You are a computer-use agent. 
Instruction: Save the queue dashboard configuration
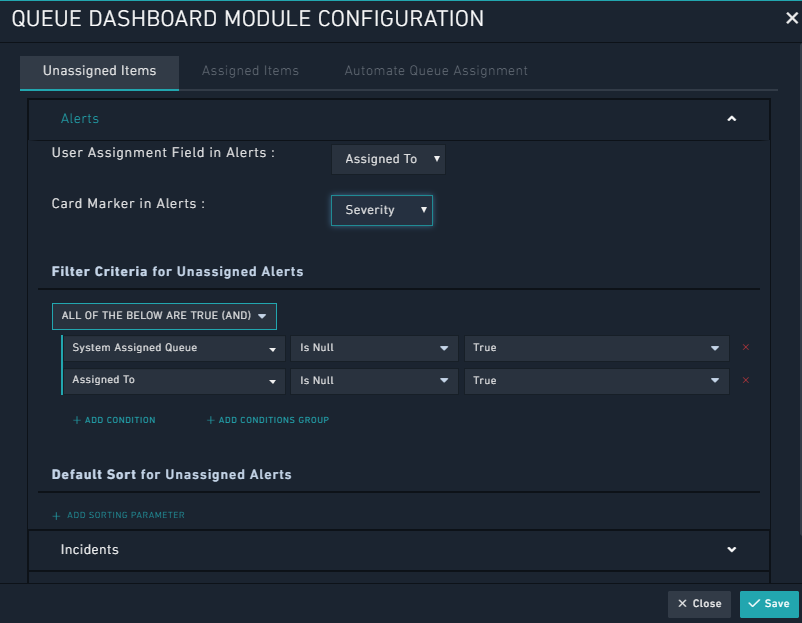(x=769, y=604)
